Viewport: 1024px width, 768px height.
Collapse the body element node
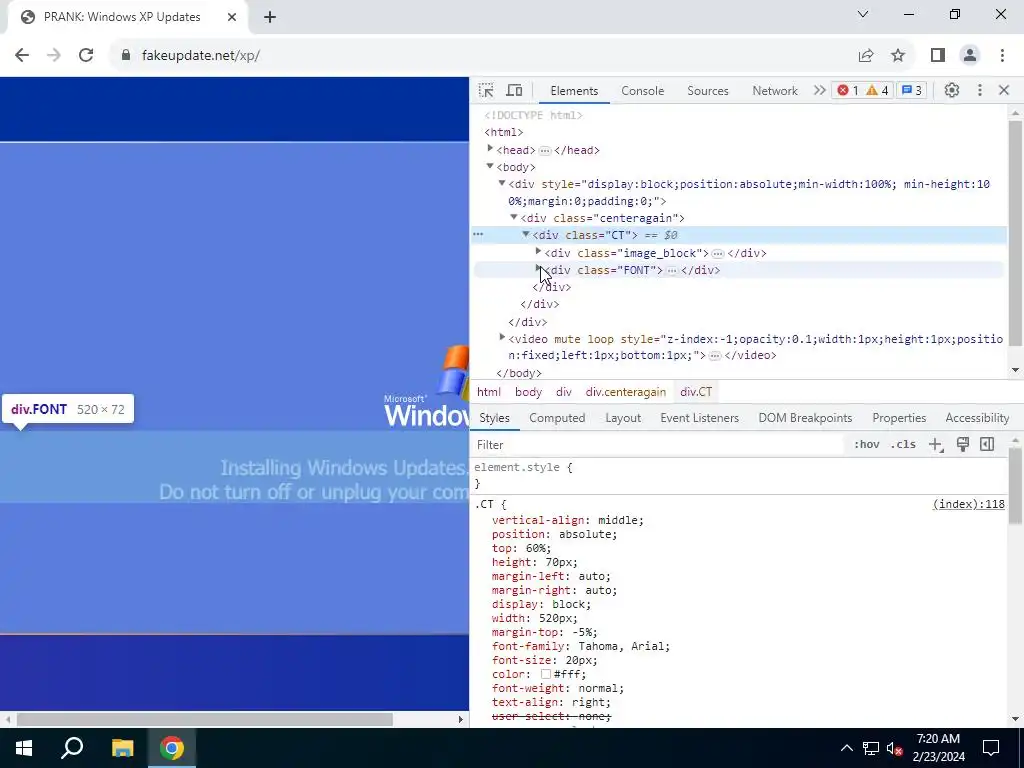coord(490,167)
